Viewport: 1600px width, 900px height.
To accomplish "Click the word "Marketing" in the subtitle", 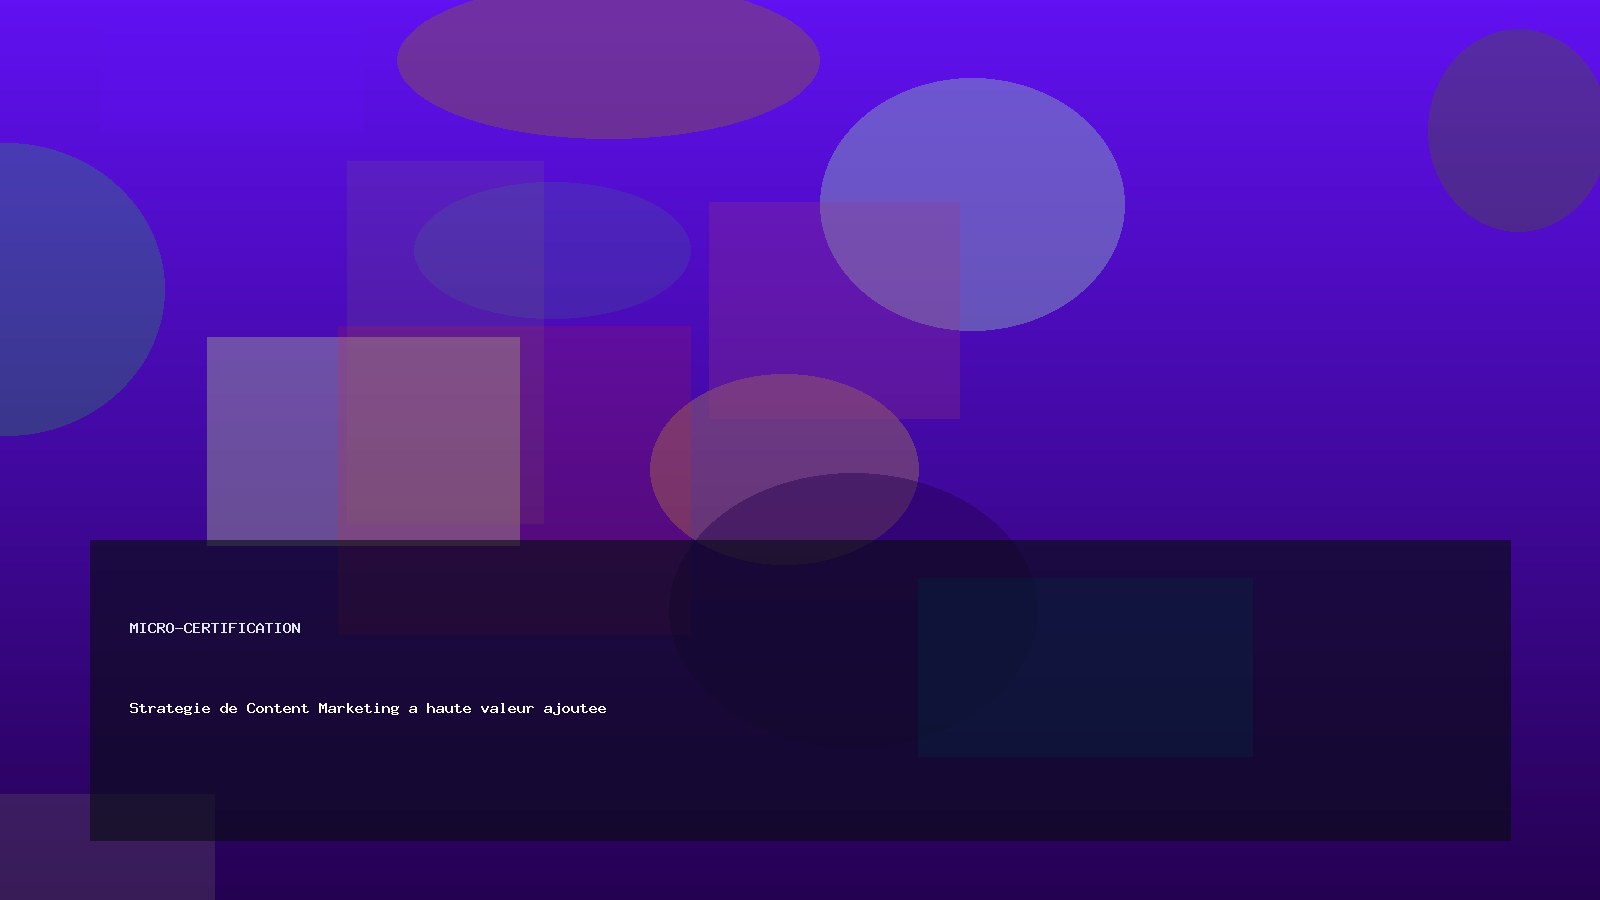I will pos(358,708).
